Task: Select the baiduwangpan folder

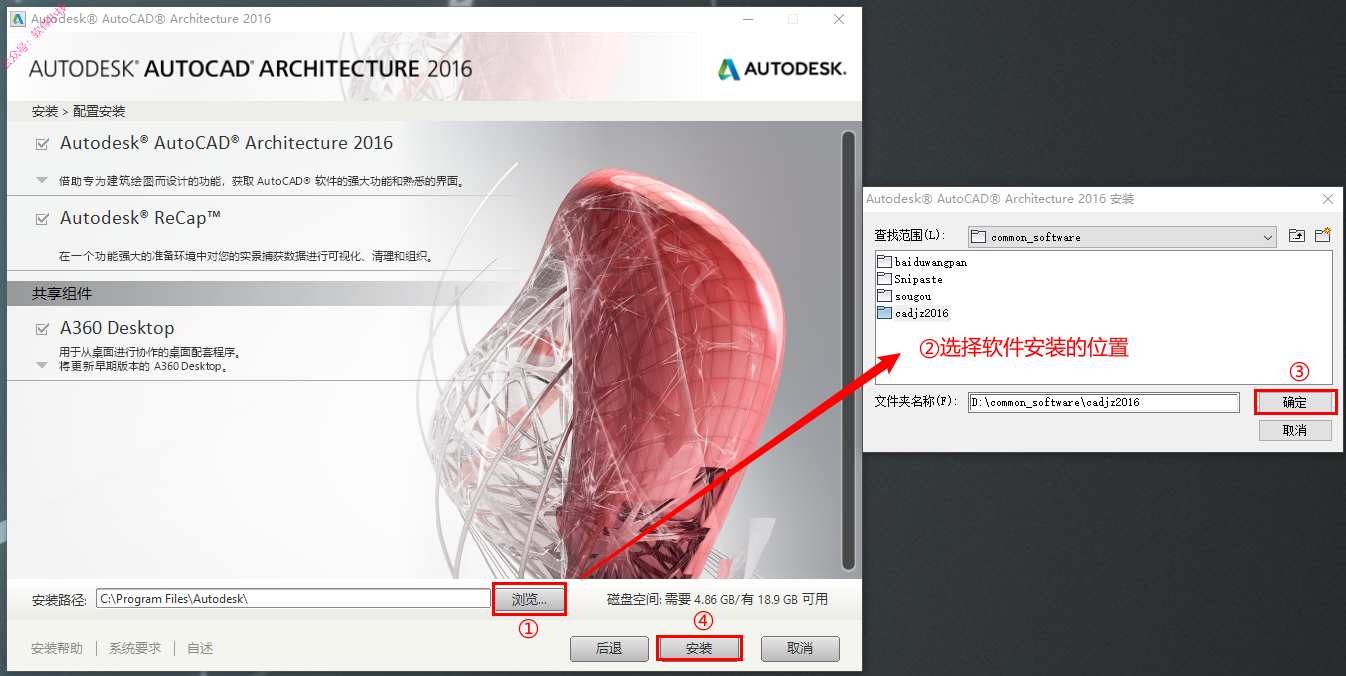Action: (922, 262)
